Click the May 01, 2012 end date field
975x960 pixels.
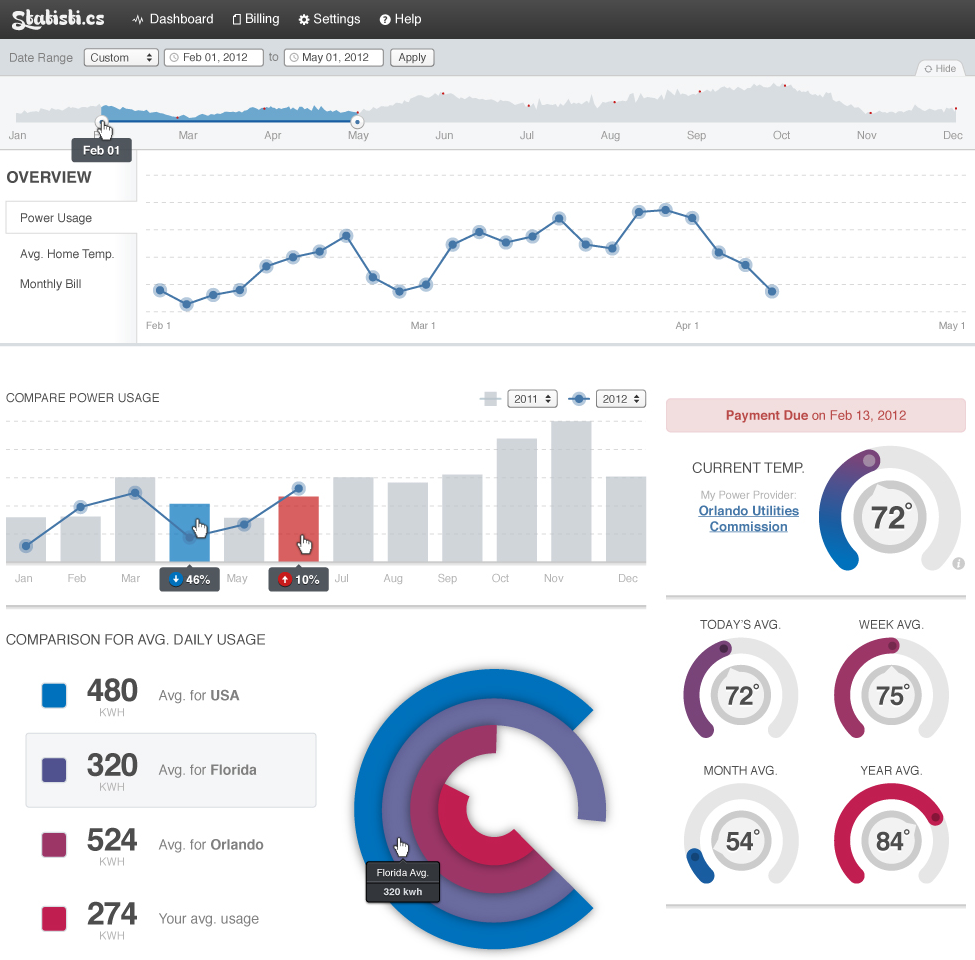(x=334, y=58)
